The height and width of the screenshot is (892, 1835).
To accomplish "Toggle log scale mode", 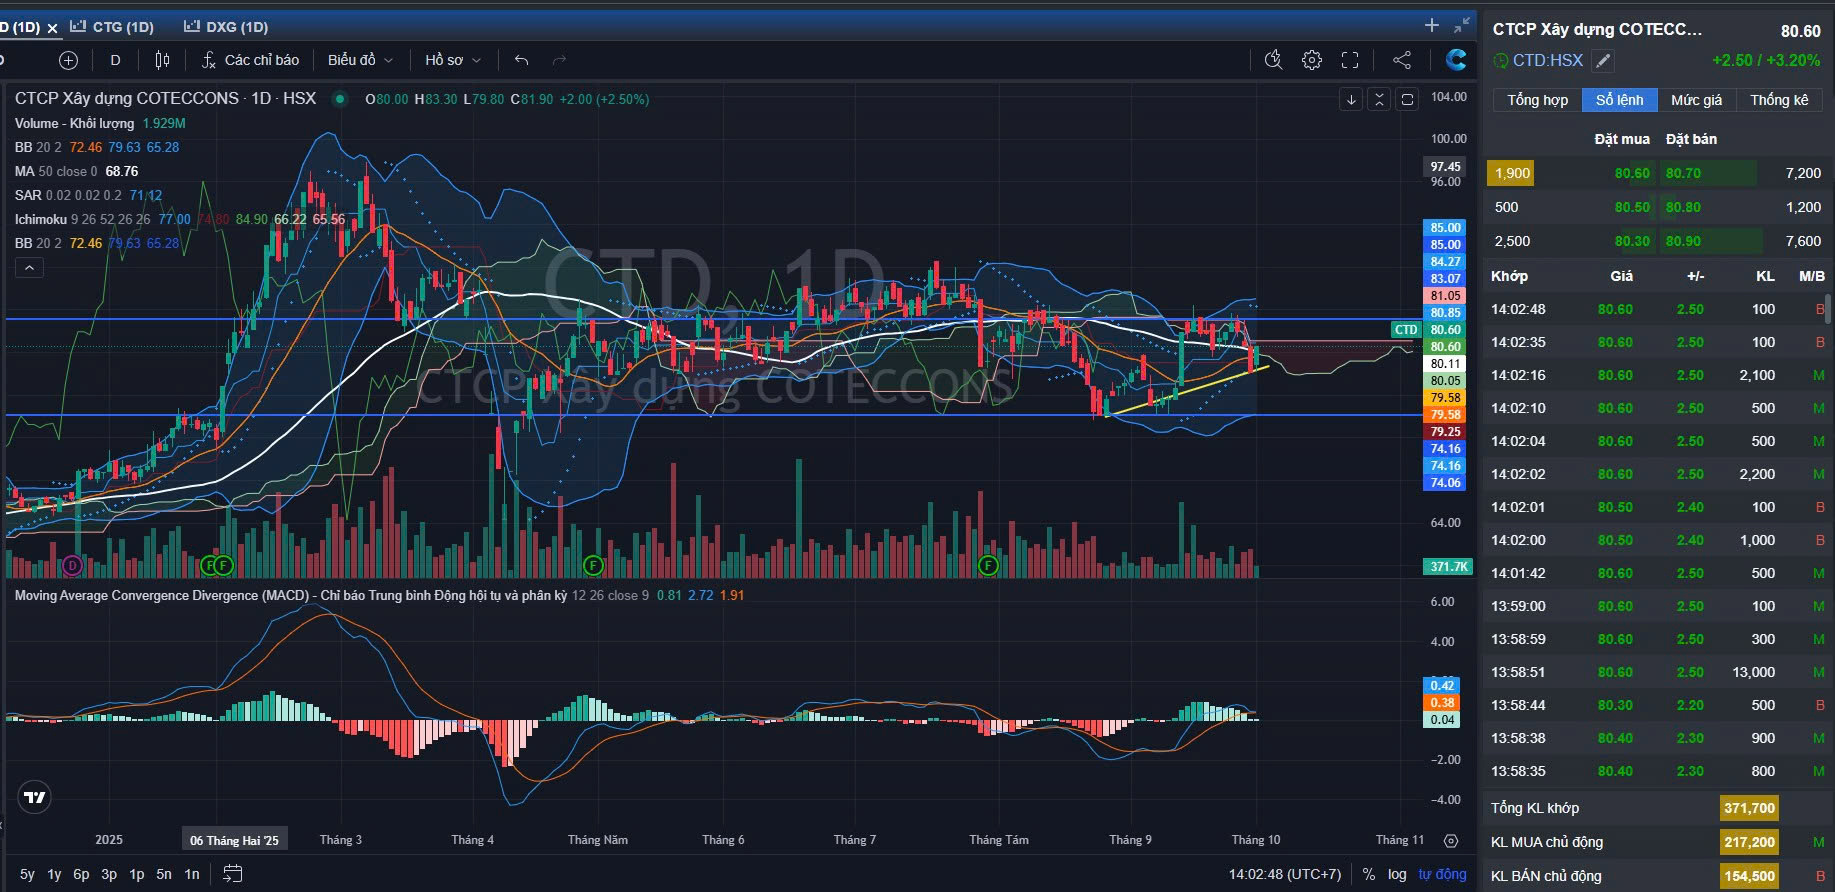I will pos(1397,874).
